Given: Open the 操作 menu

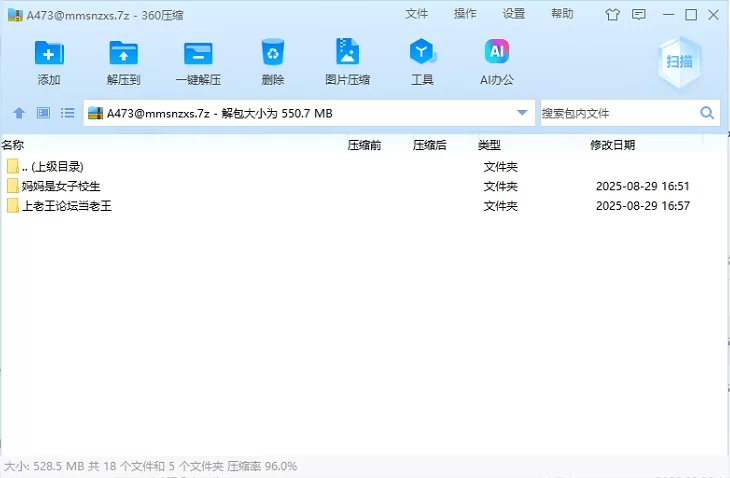Looking at the screenshot, I should pos(465,14).
